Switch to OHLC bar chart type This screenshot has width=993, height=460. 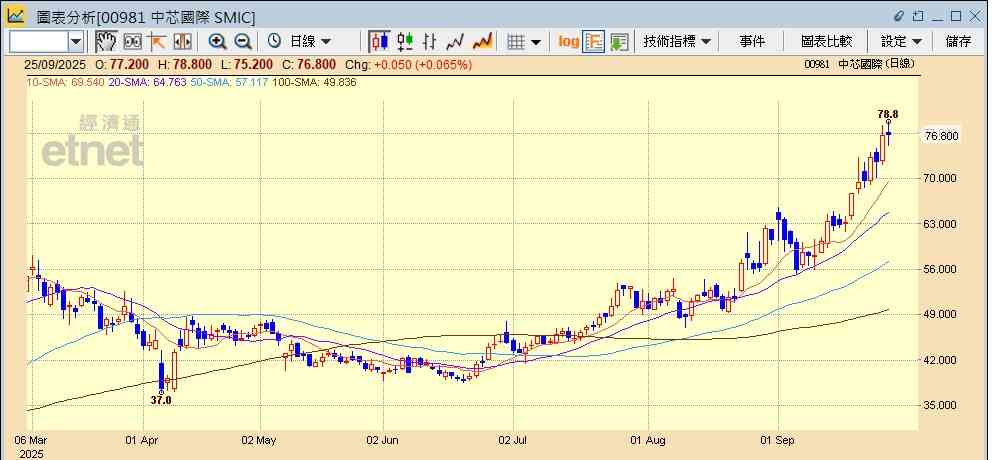pyautogui.click(x=430, y=42)
